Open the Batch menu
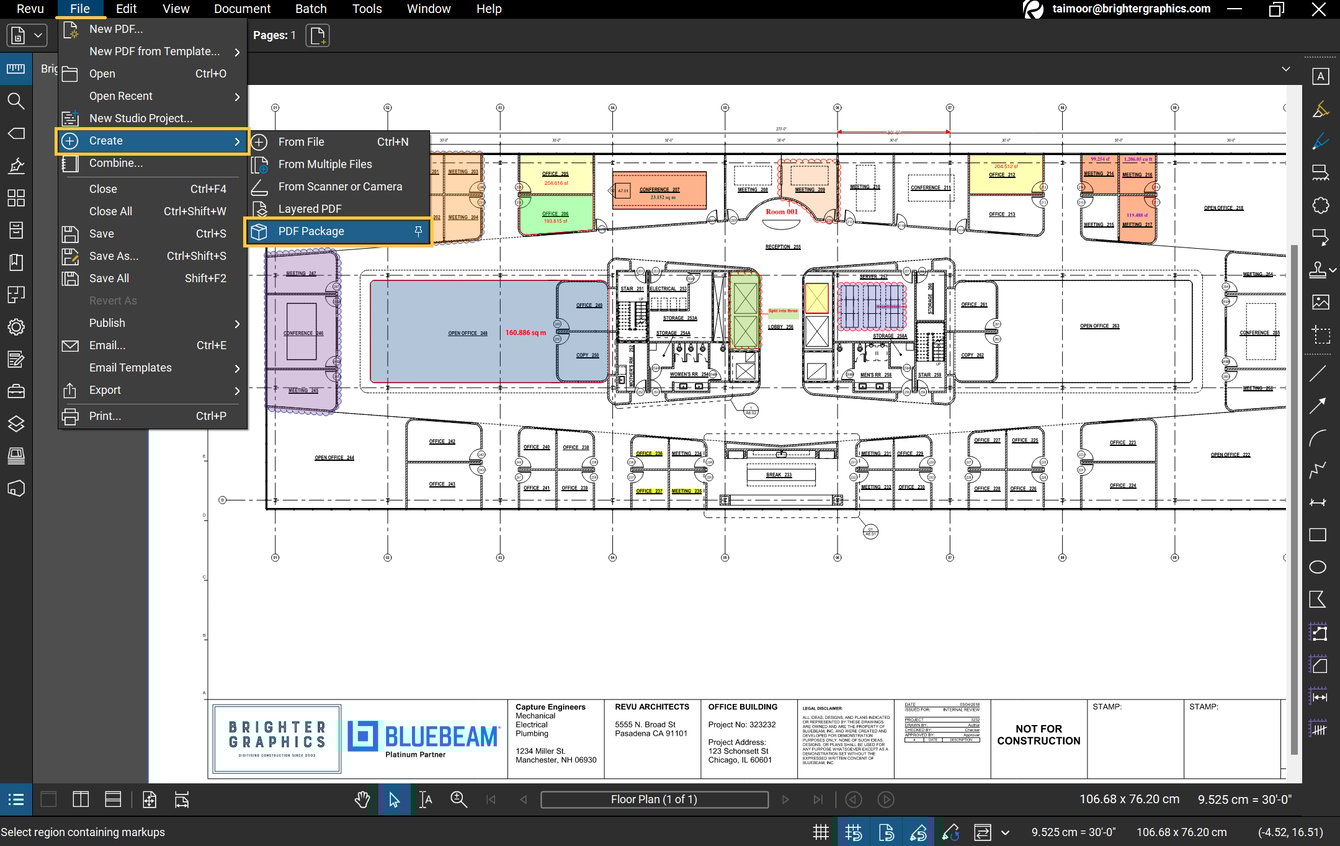The width and height of the screenshot is (1340, 846). coord(311,9)
